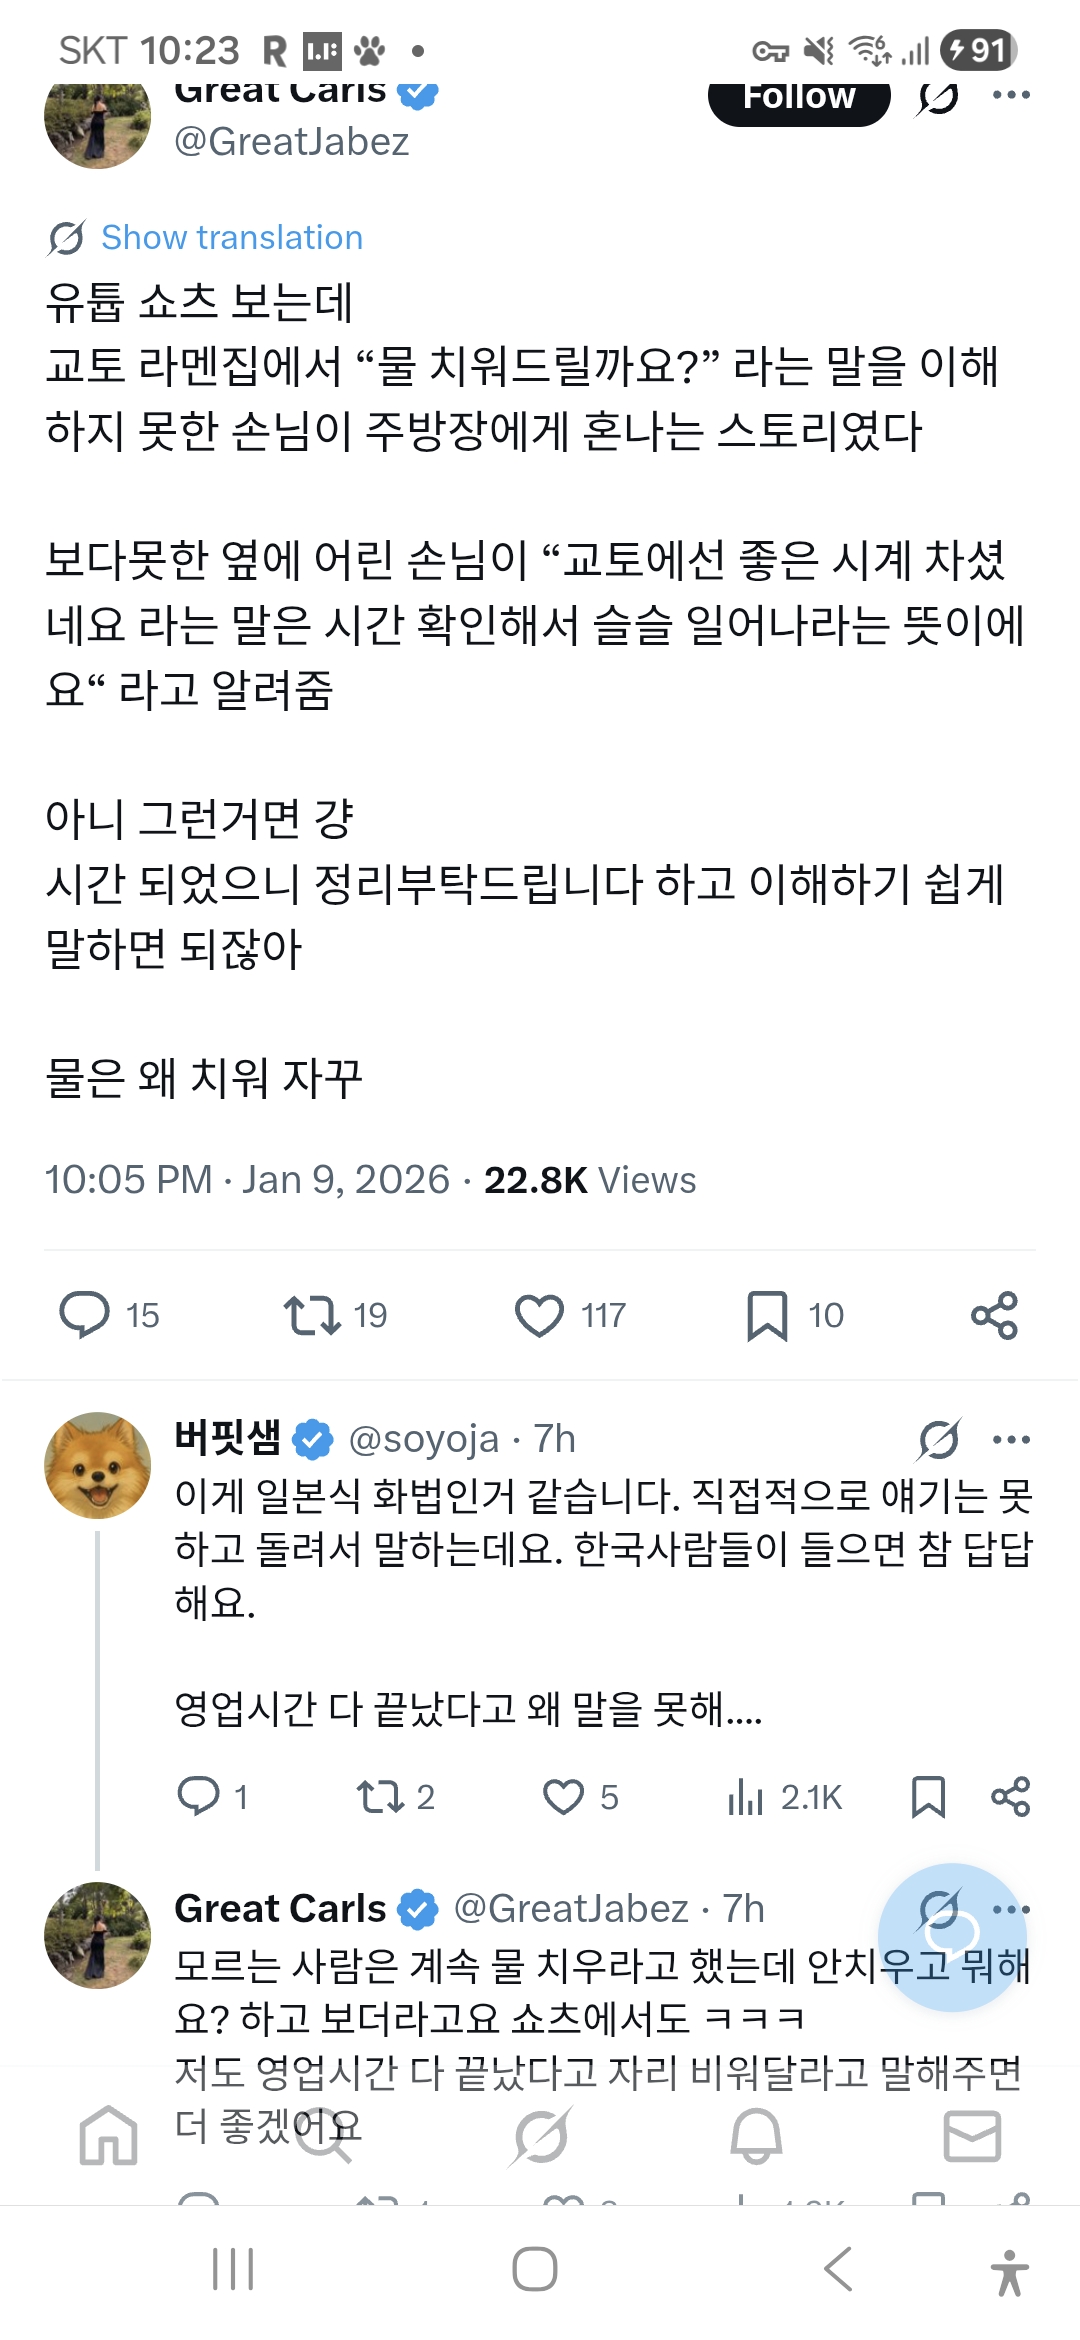
Task: Share the main tweet
Action: [994, 1315]
